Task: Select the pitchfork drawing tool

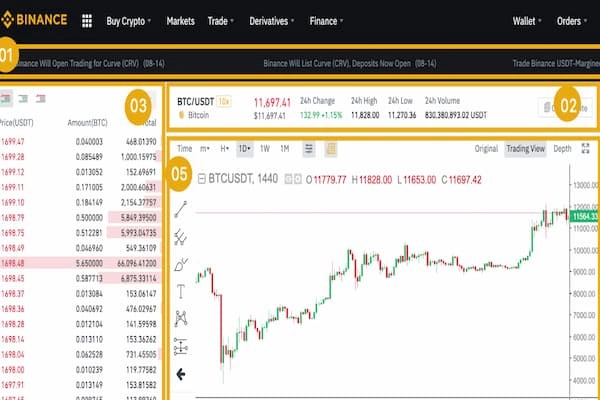Action: click(180, 237)
